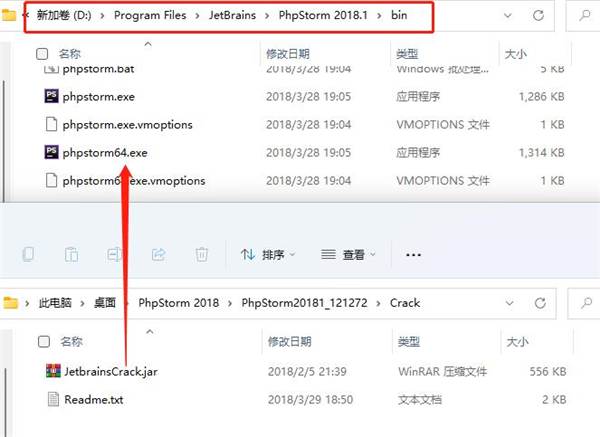Click the 2018/3/29 18:50 date cell

tap(310, 399)
